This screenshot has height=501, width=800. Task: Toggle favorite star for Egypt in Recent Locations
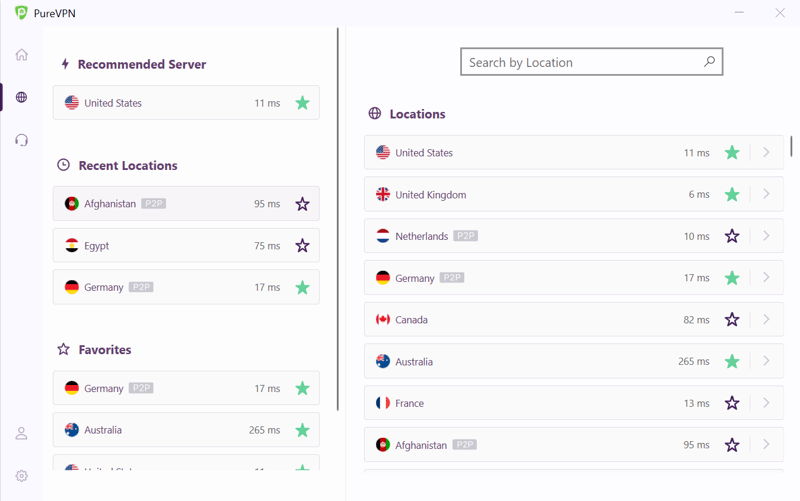302,246
